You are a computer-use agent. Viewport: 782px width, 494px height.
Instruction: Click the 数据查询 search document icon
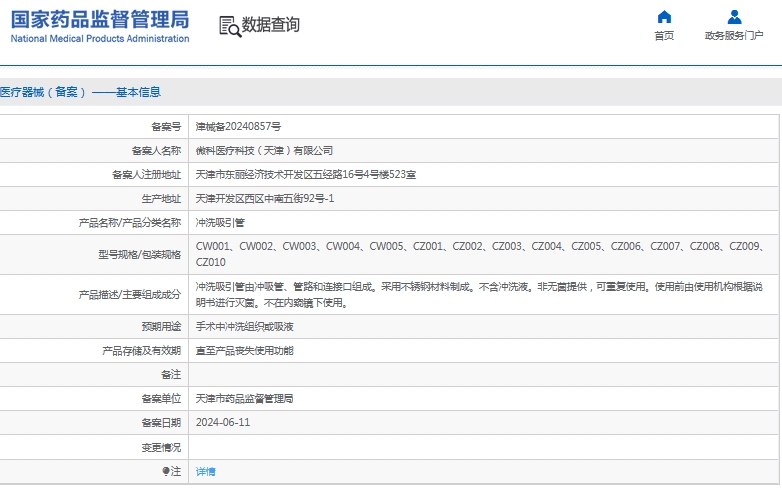[x=230, y=26]
